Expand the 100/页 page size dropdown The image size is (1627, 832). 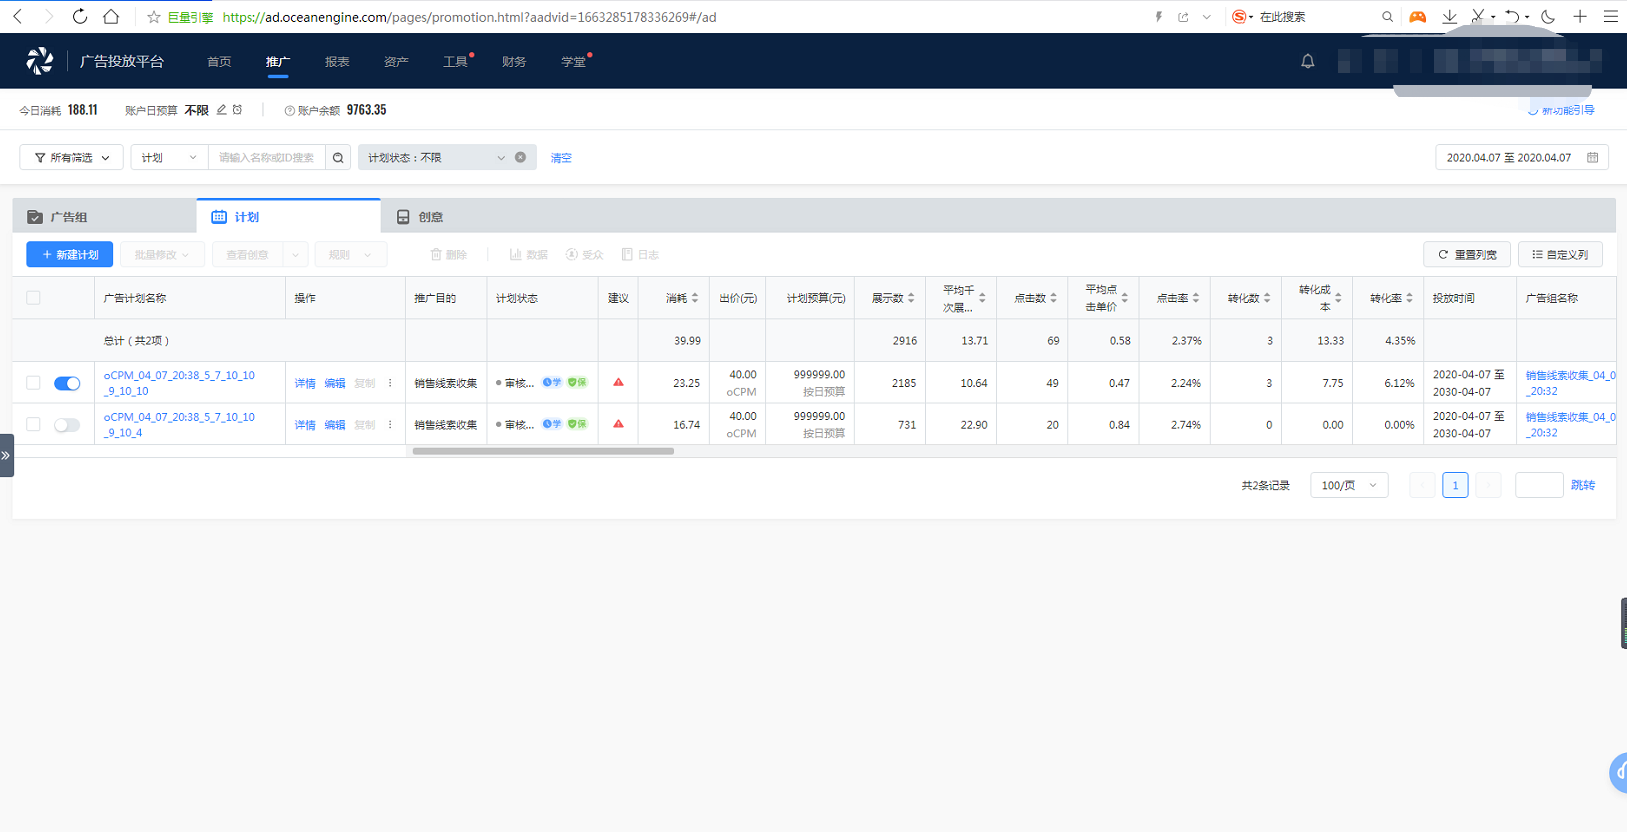click(x=1348, y=485)
